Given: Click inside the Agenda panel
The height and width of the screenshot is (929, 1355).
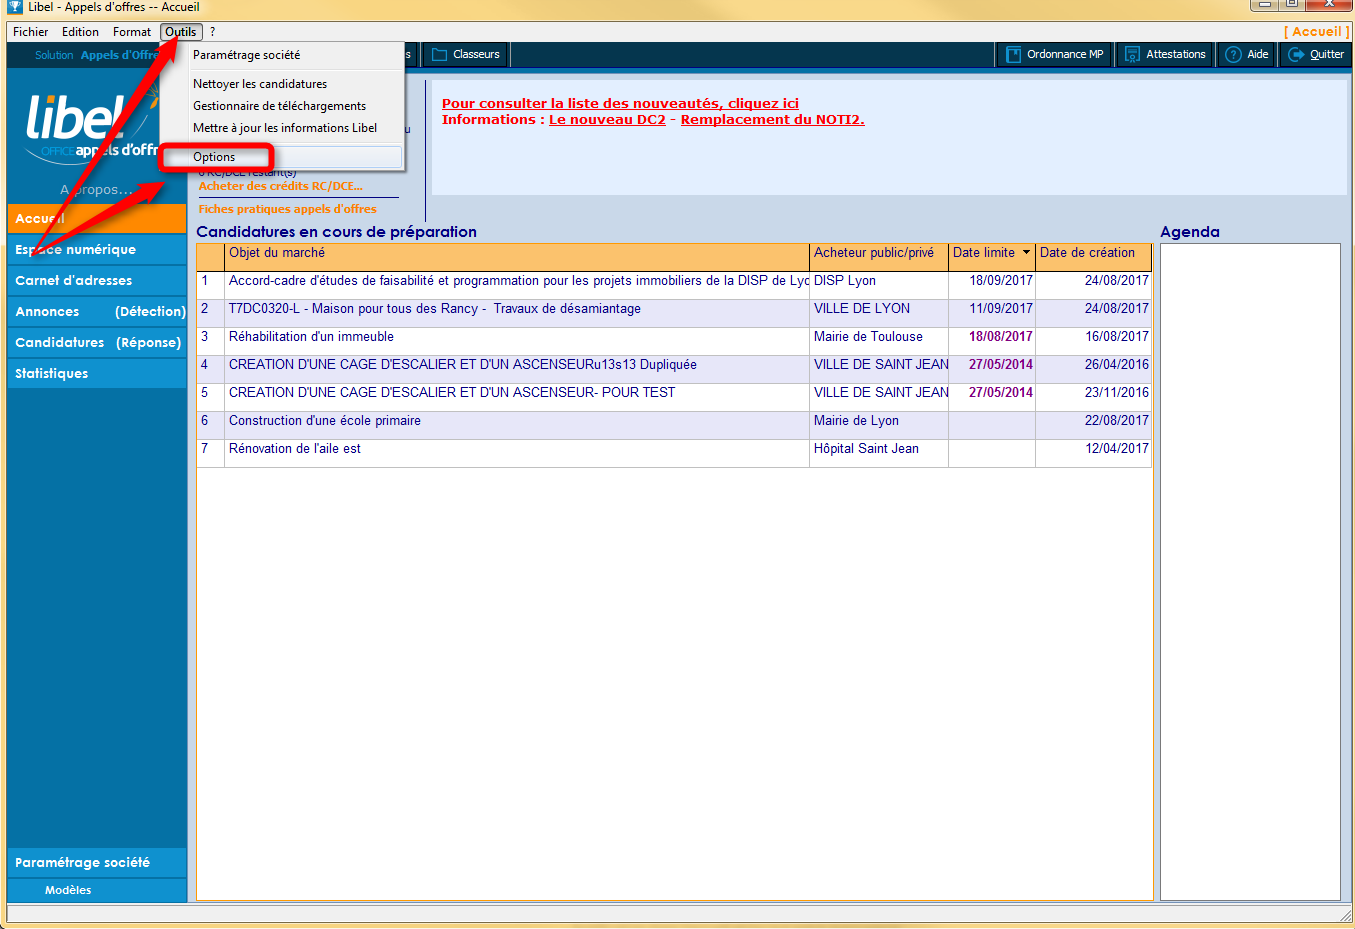Looking at the screenshot, I should point(1250,571).
